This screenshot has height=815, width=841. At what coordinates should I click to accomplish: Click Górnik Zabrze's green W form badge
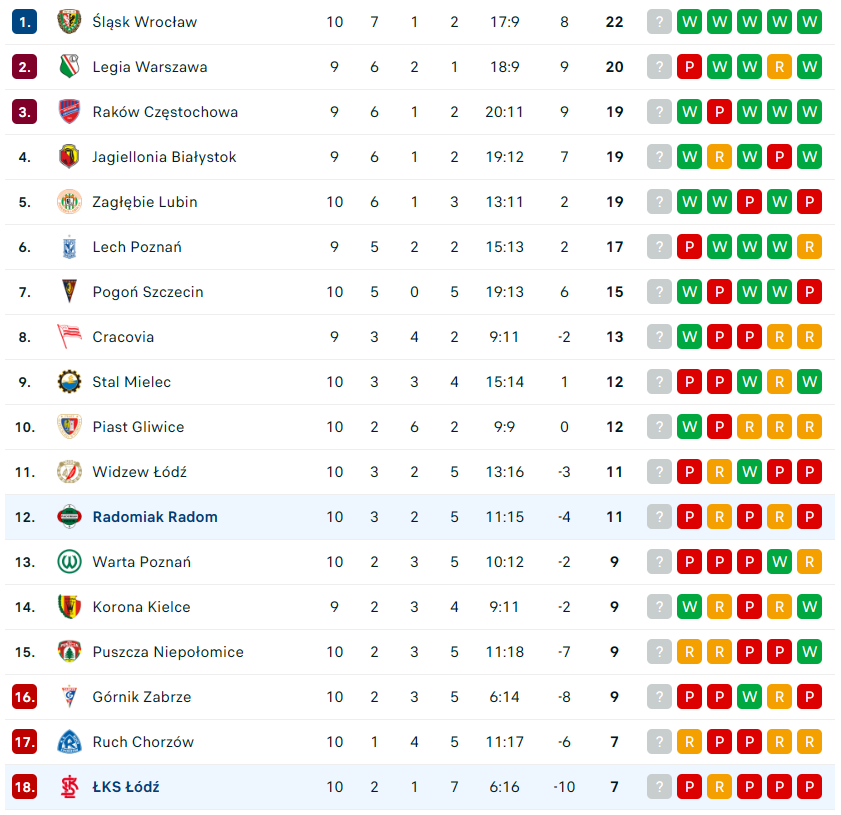749,697
